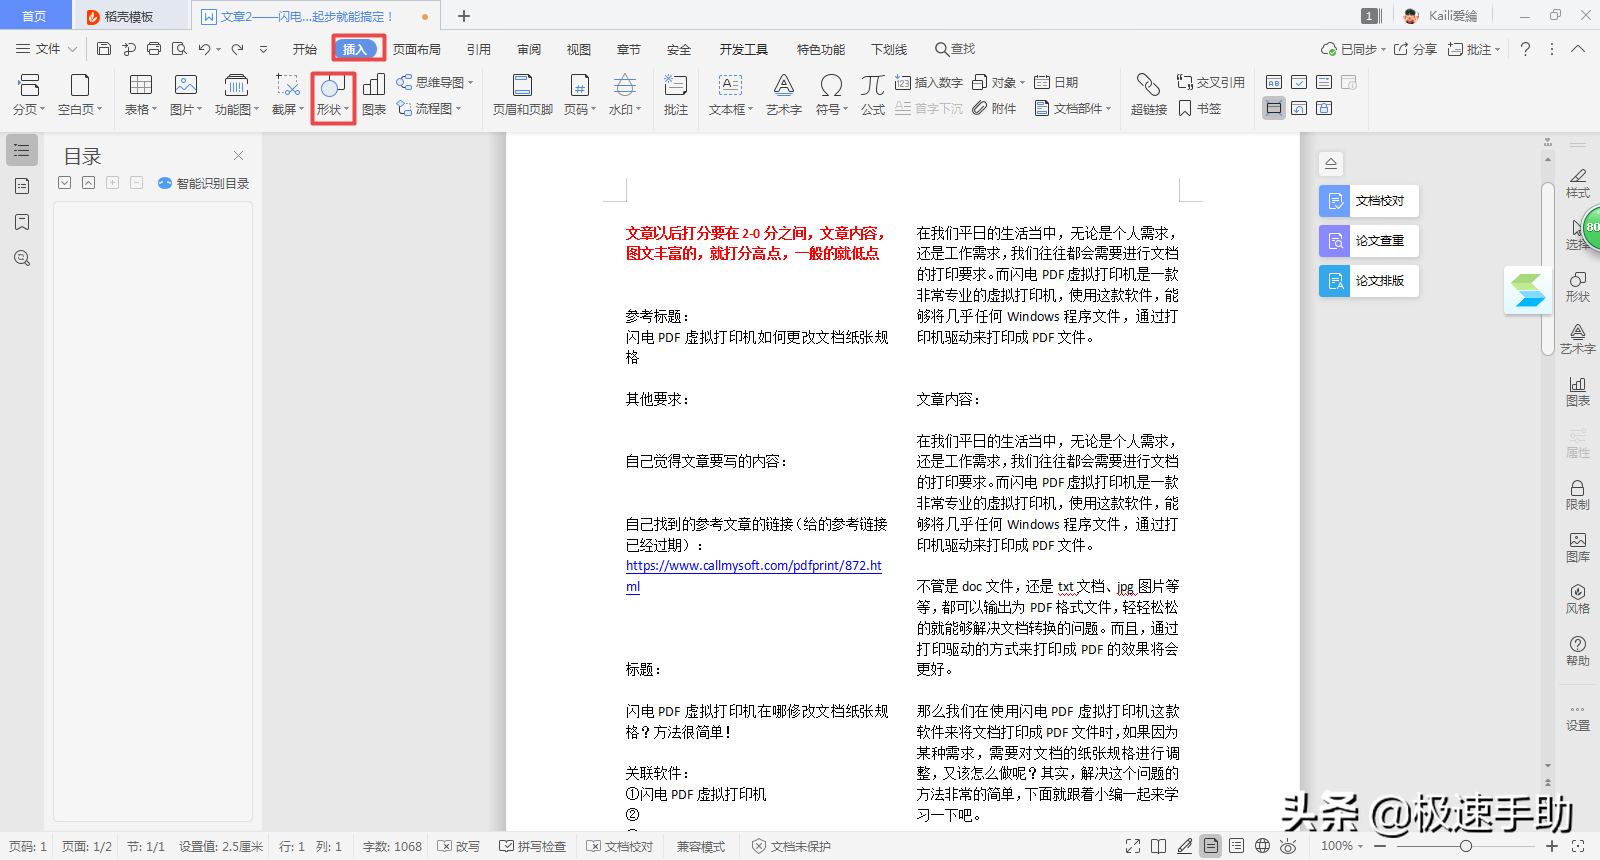Switch to page view in status bar
The width and height of the screenshot is (1600, 860).
1211,846
